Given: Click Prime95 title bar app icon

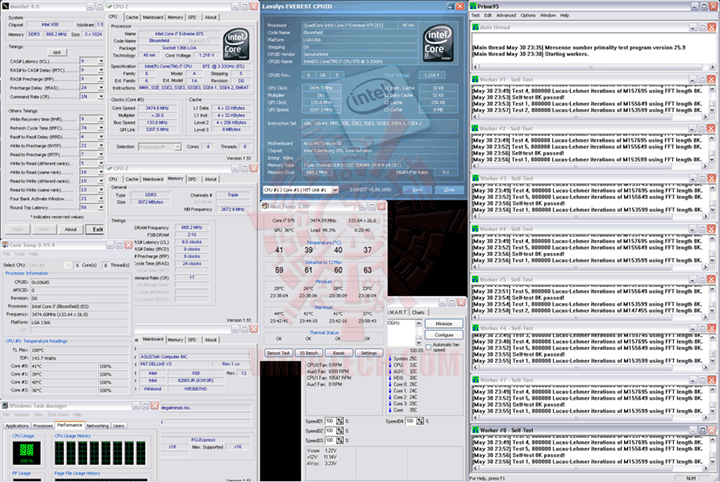Looking at the screenshot, I should click(473, 6).
